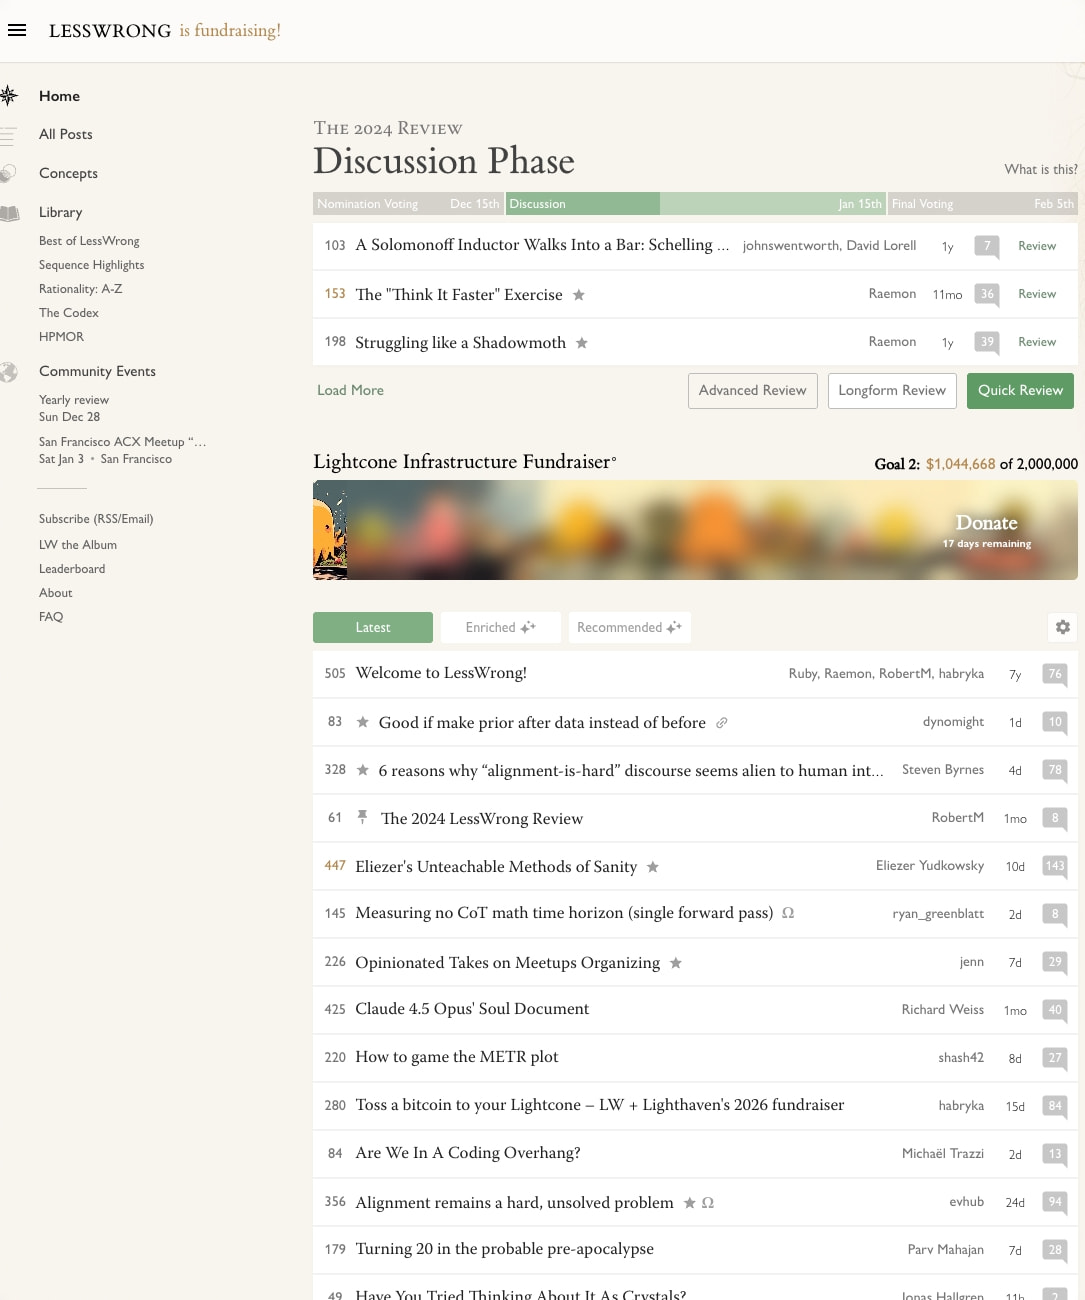Click the Home compass icon

(8, 96)
